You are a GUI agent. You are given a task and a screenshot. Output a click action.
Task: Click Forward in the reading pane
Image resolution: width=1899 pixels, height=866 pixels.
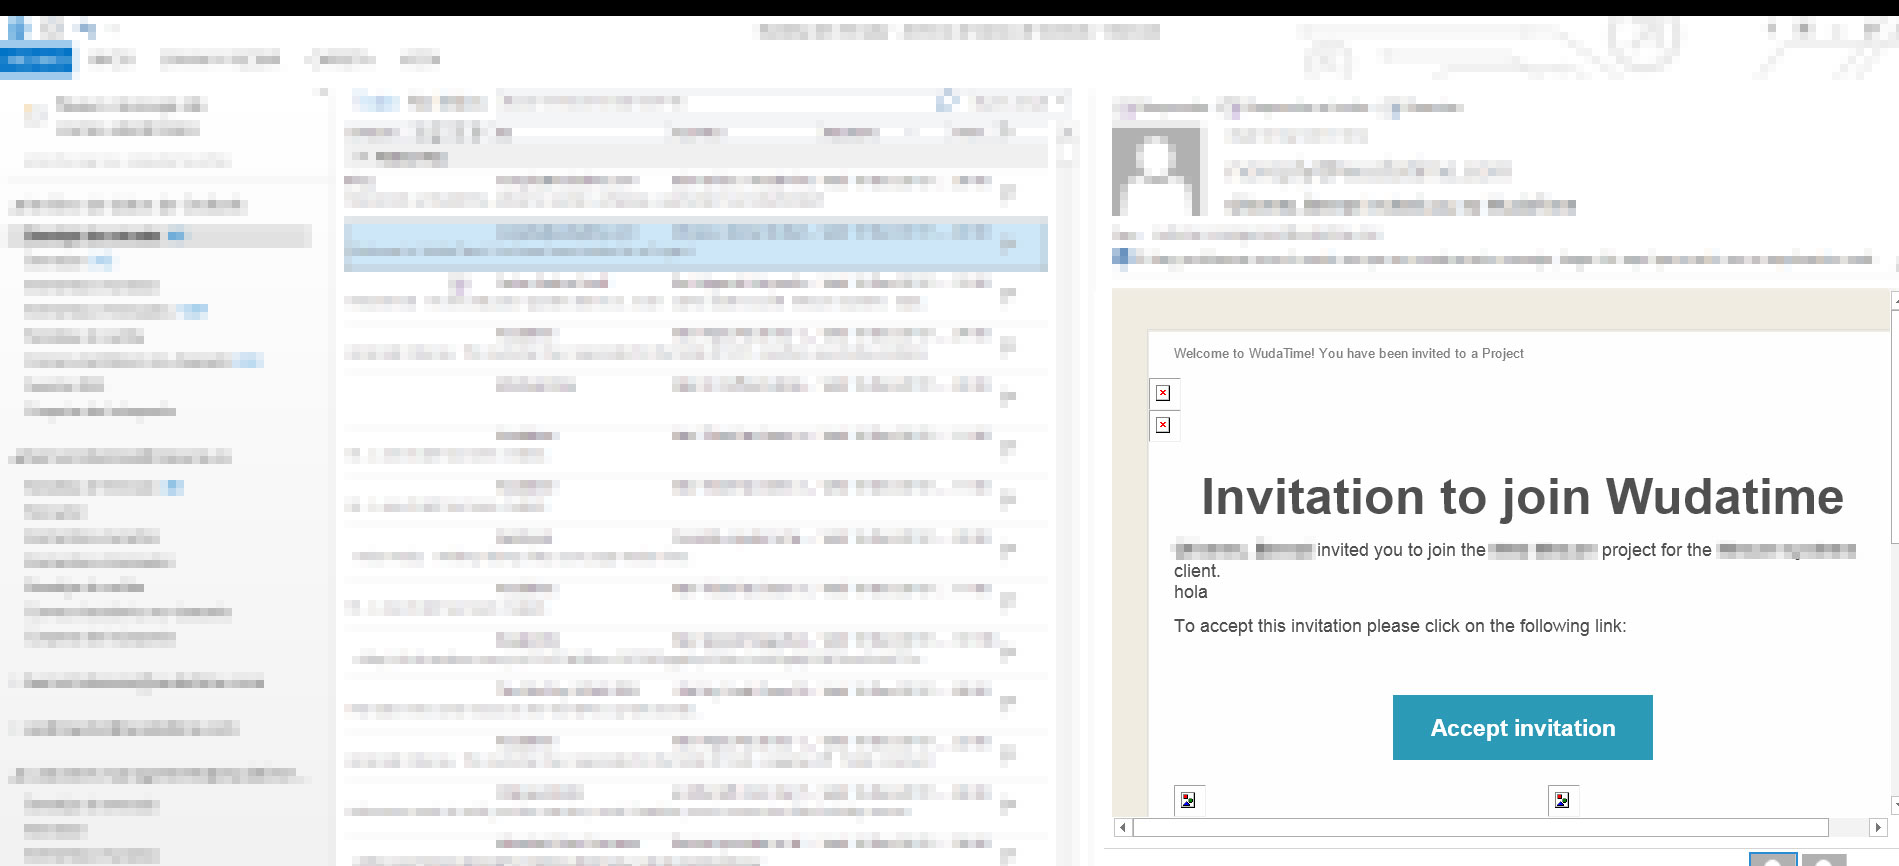(x=1423, y=107)
